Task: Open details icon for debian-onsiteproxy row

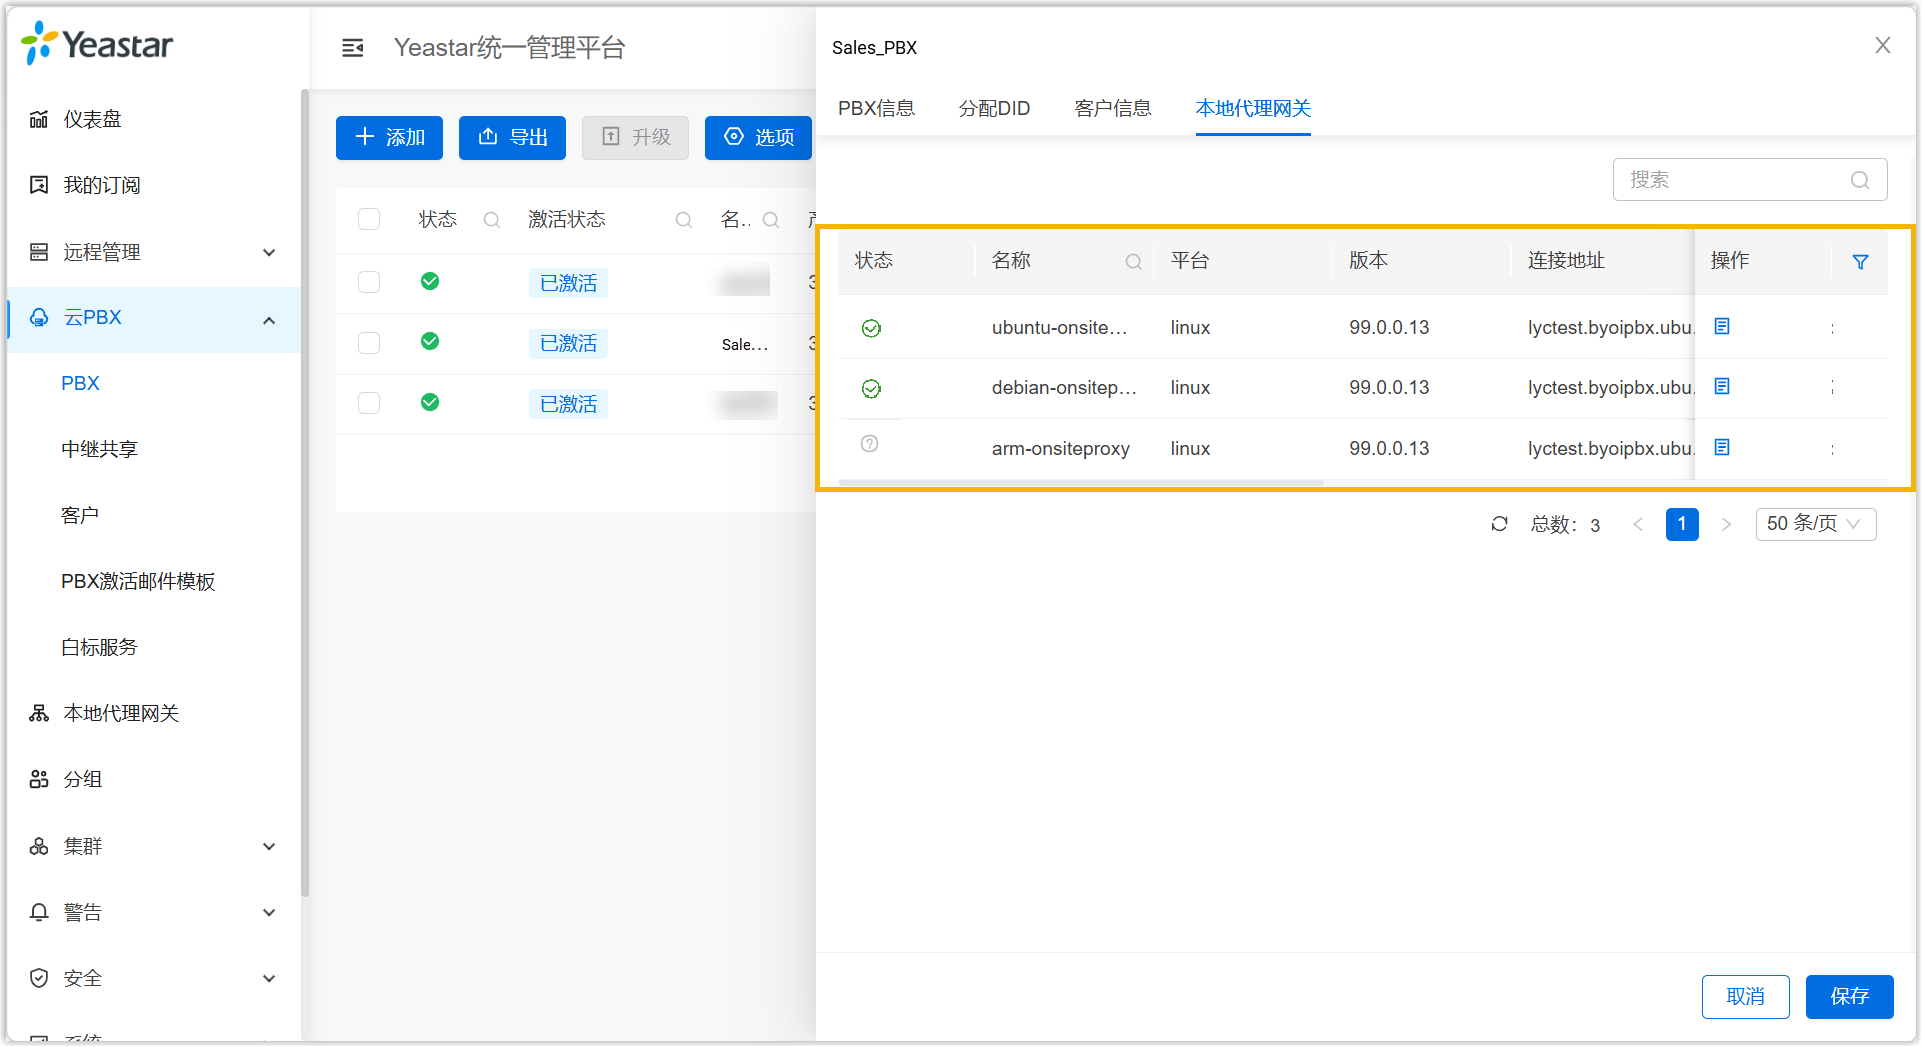Action: pos(1722,387)
